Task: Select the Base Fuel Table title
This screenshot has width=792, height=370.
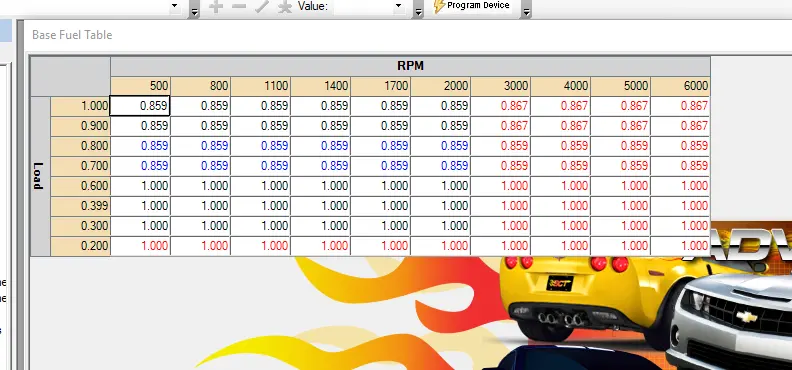Action: click(x=72, y=35)
